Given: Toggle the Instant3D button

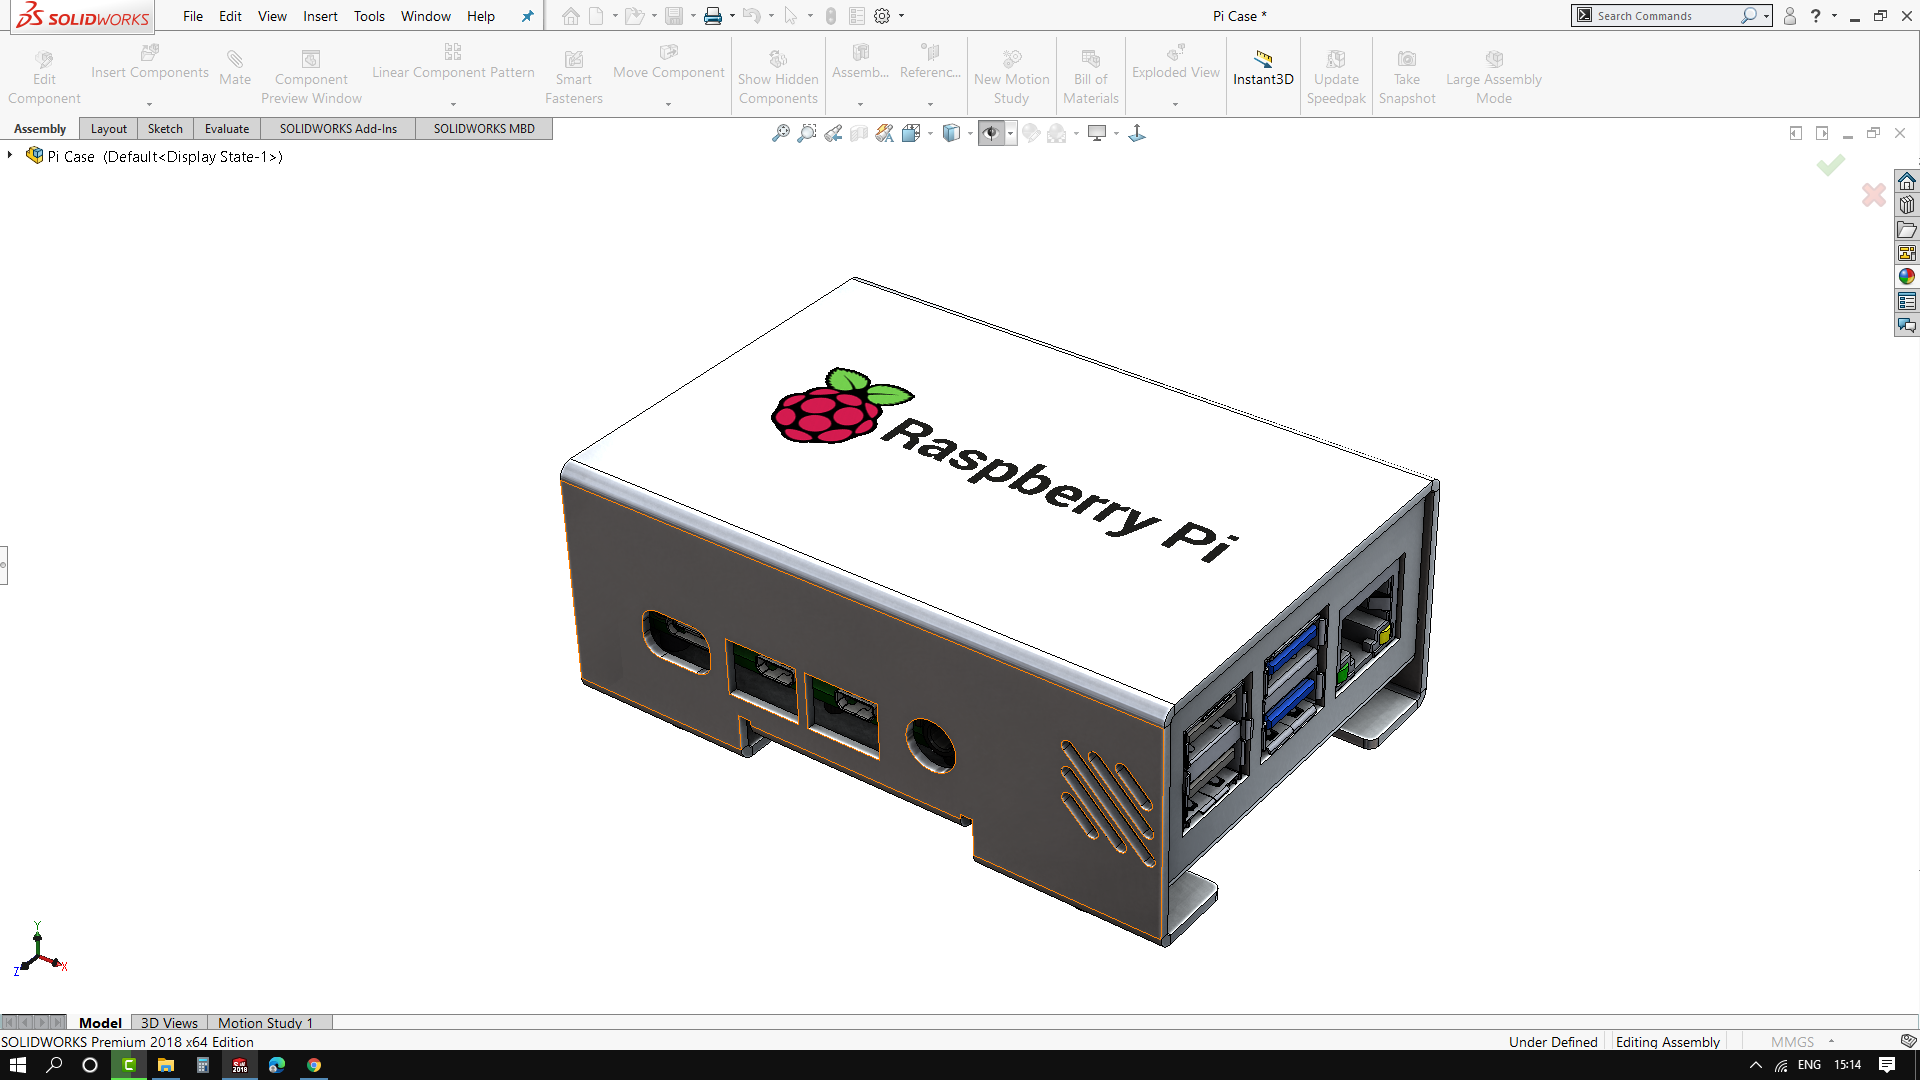Looking at the screenshot, I should click(1263, 70).
